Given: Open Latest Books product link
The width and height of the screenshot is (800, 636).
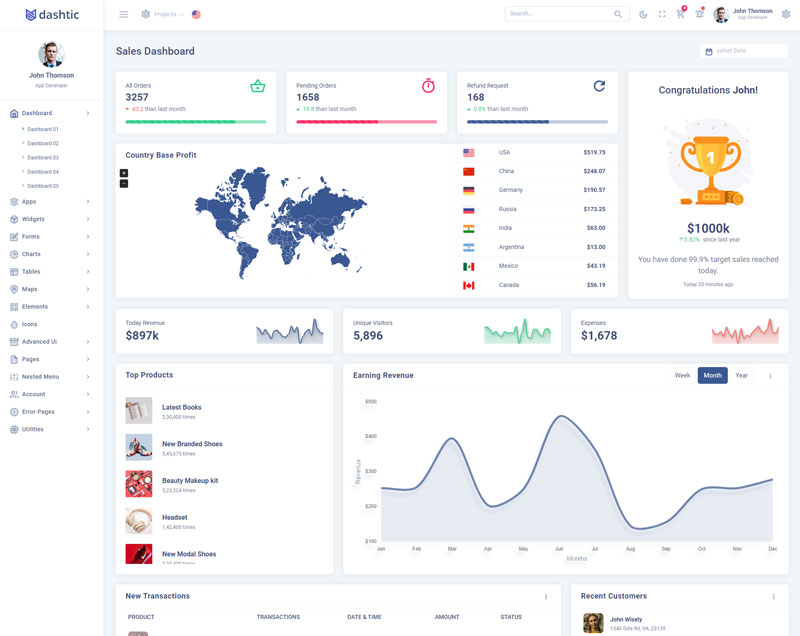Looking at the screenshot, I should (x=181, y=407).
